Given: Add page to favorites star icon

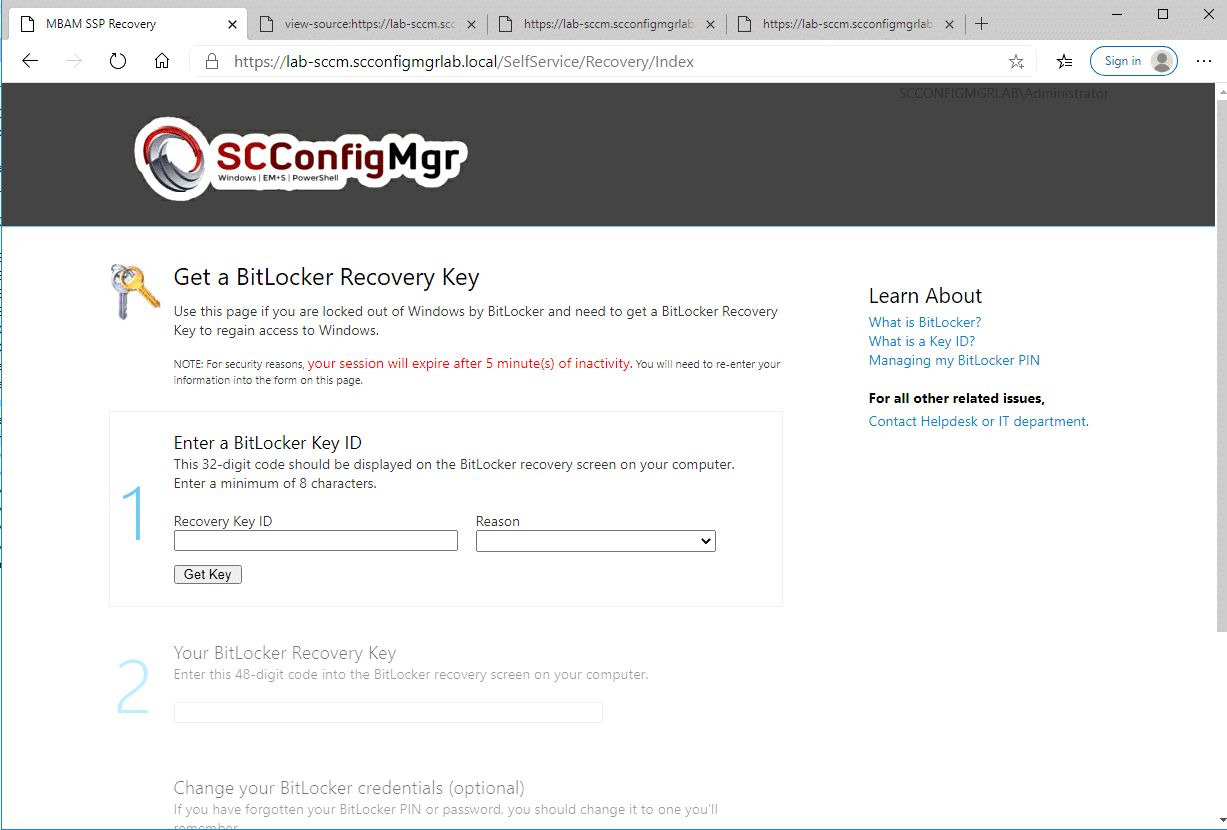Looking at the screenshot, I should [1016, 62].
